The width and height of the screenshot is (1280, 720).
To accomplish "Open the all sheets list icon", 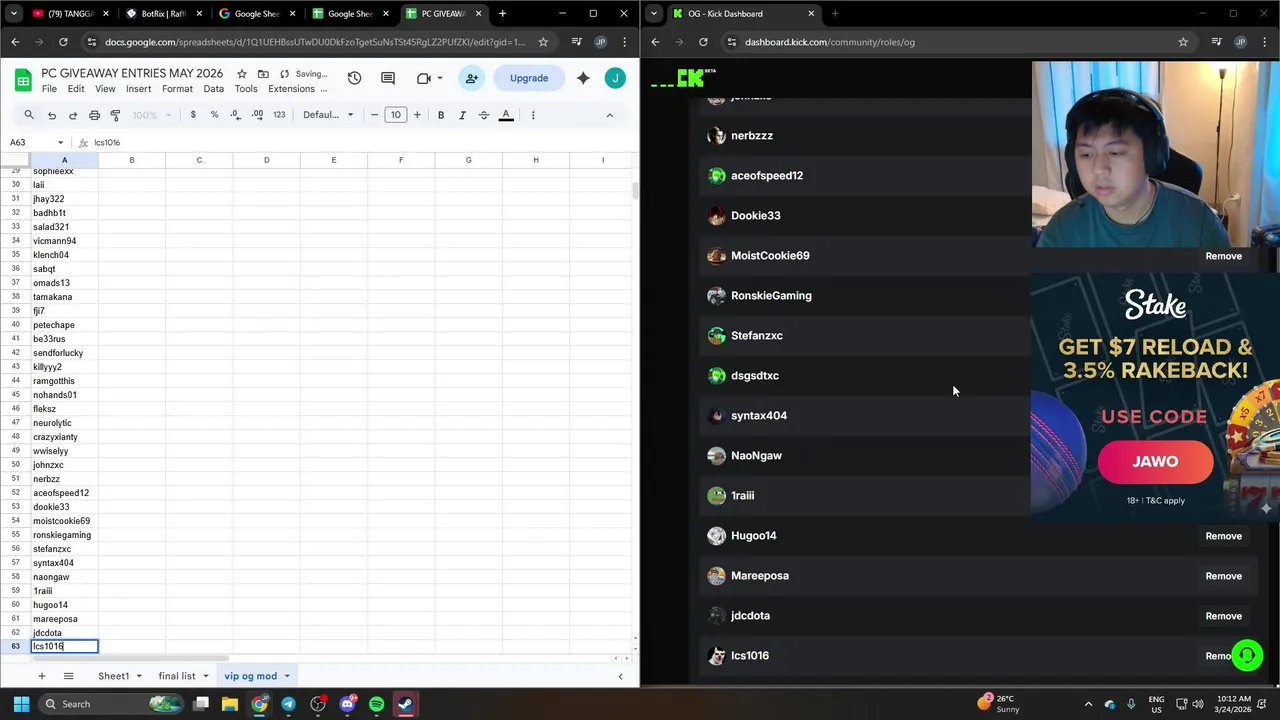I will [x=68, y=676].
